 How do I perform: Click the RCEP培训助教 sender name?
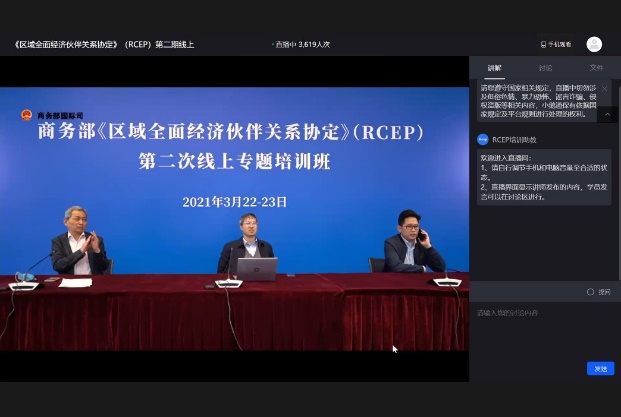pyautogui.click(x=514, y=140)
